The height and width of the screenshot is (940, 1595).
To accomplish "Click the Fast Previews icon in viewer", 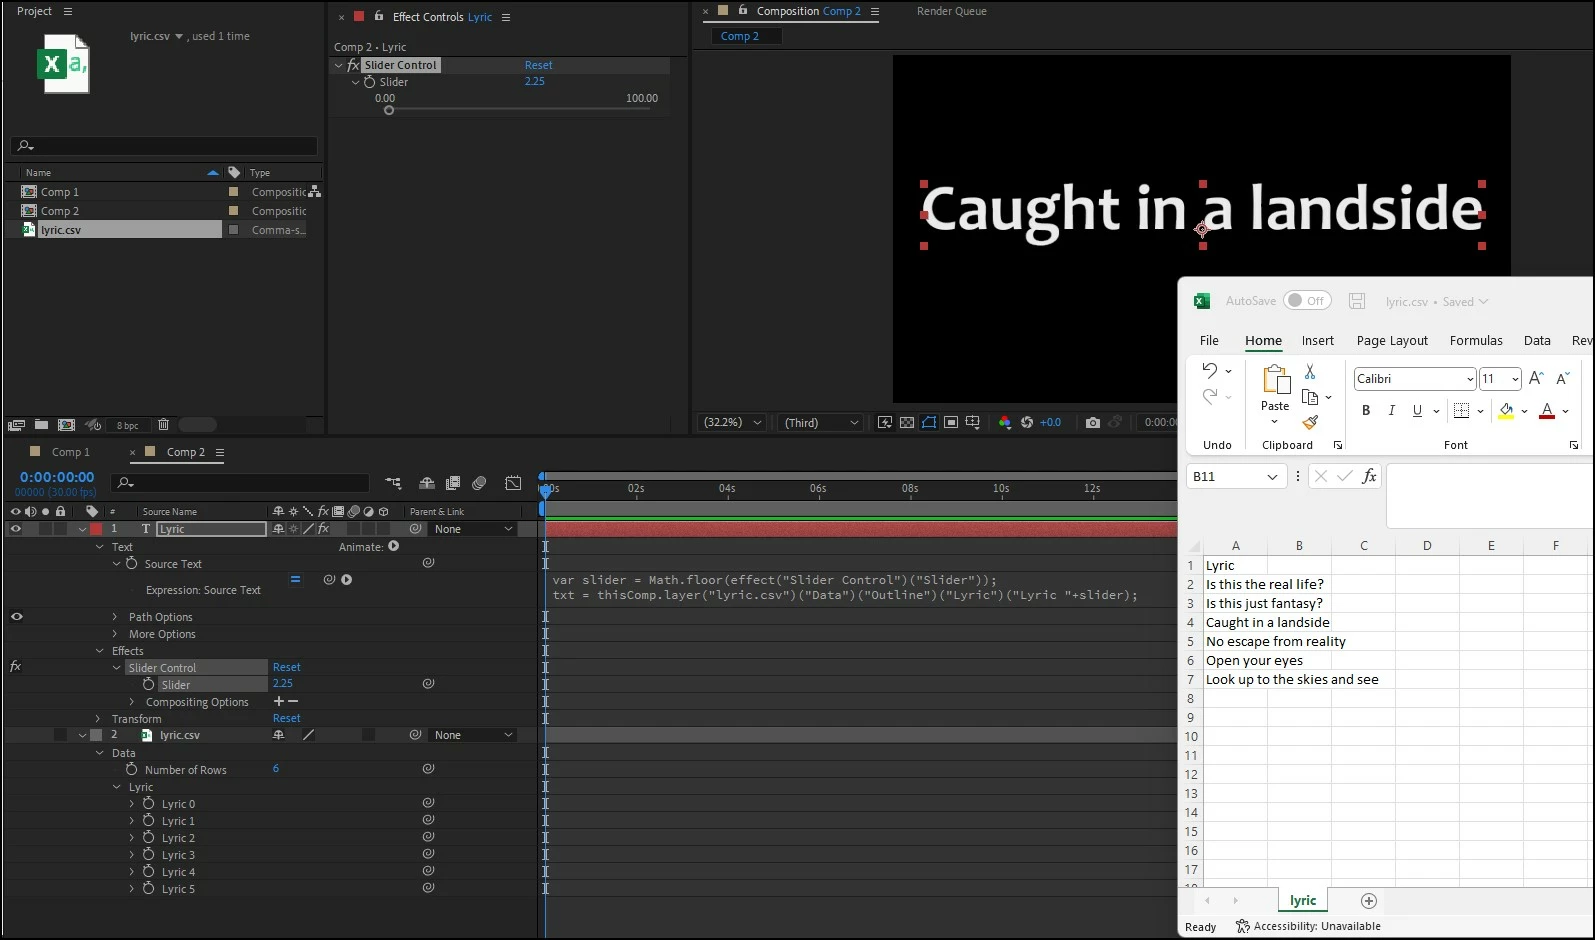I will point(885,423).
